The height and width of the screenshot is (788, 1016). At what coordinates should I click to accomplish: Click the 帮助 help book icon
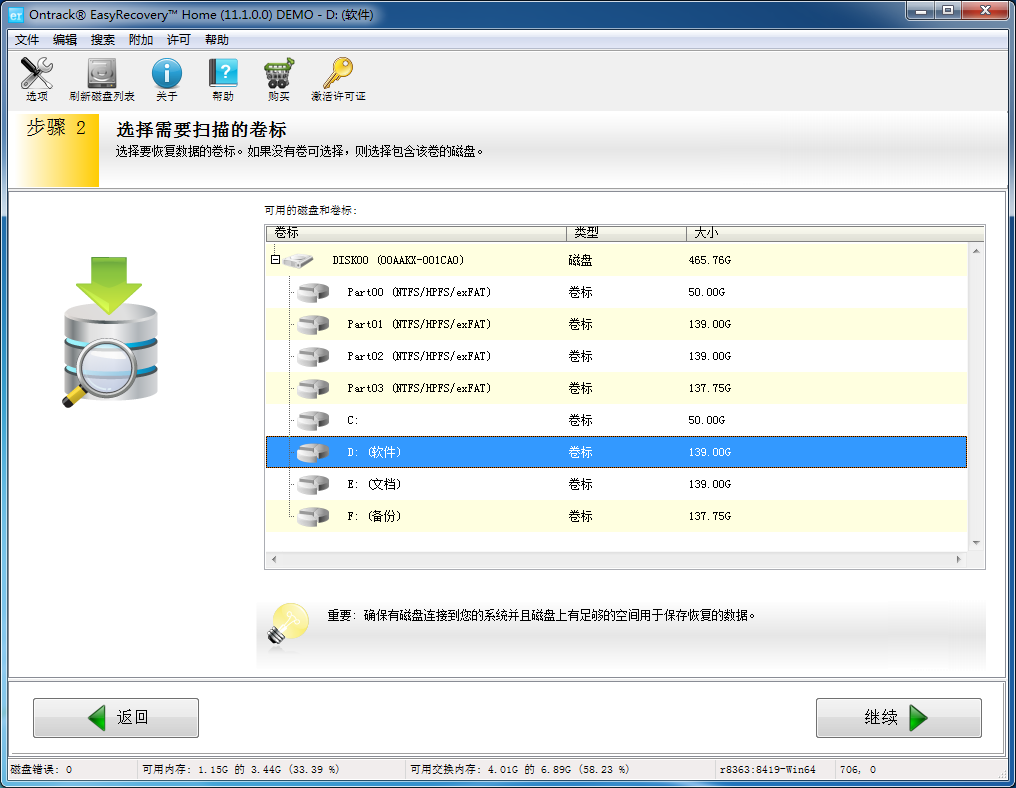222,74
